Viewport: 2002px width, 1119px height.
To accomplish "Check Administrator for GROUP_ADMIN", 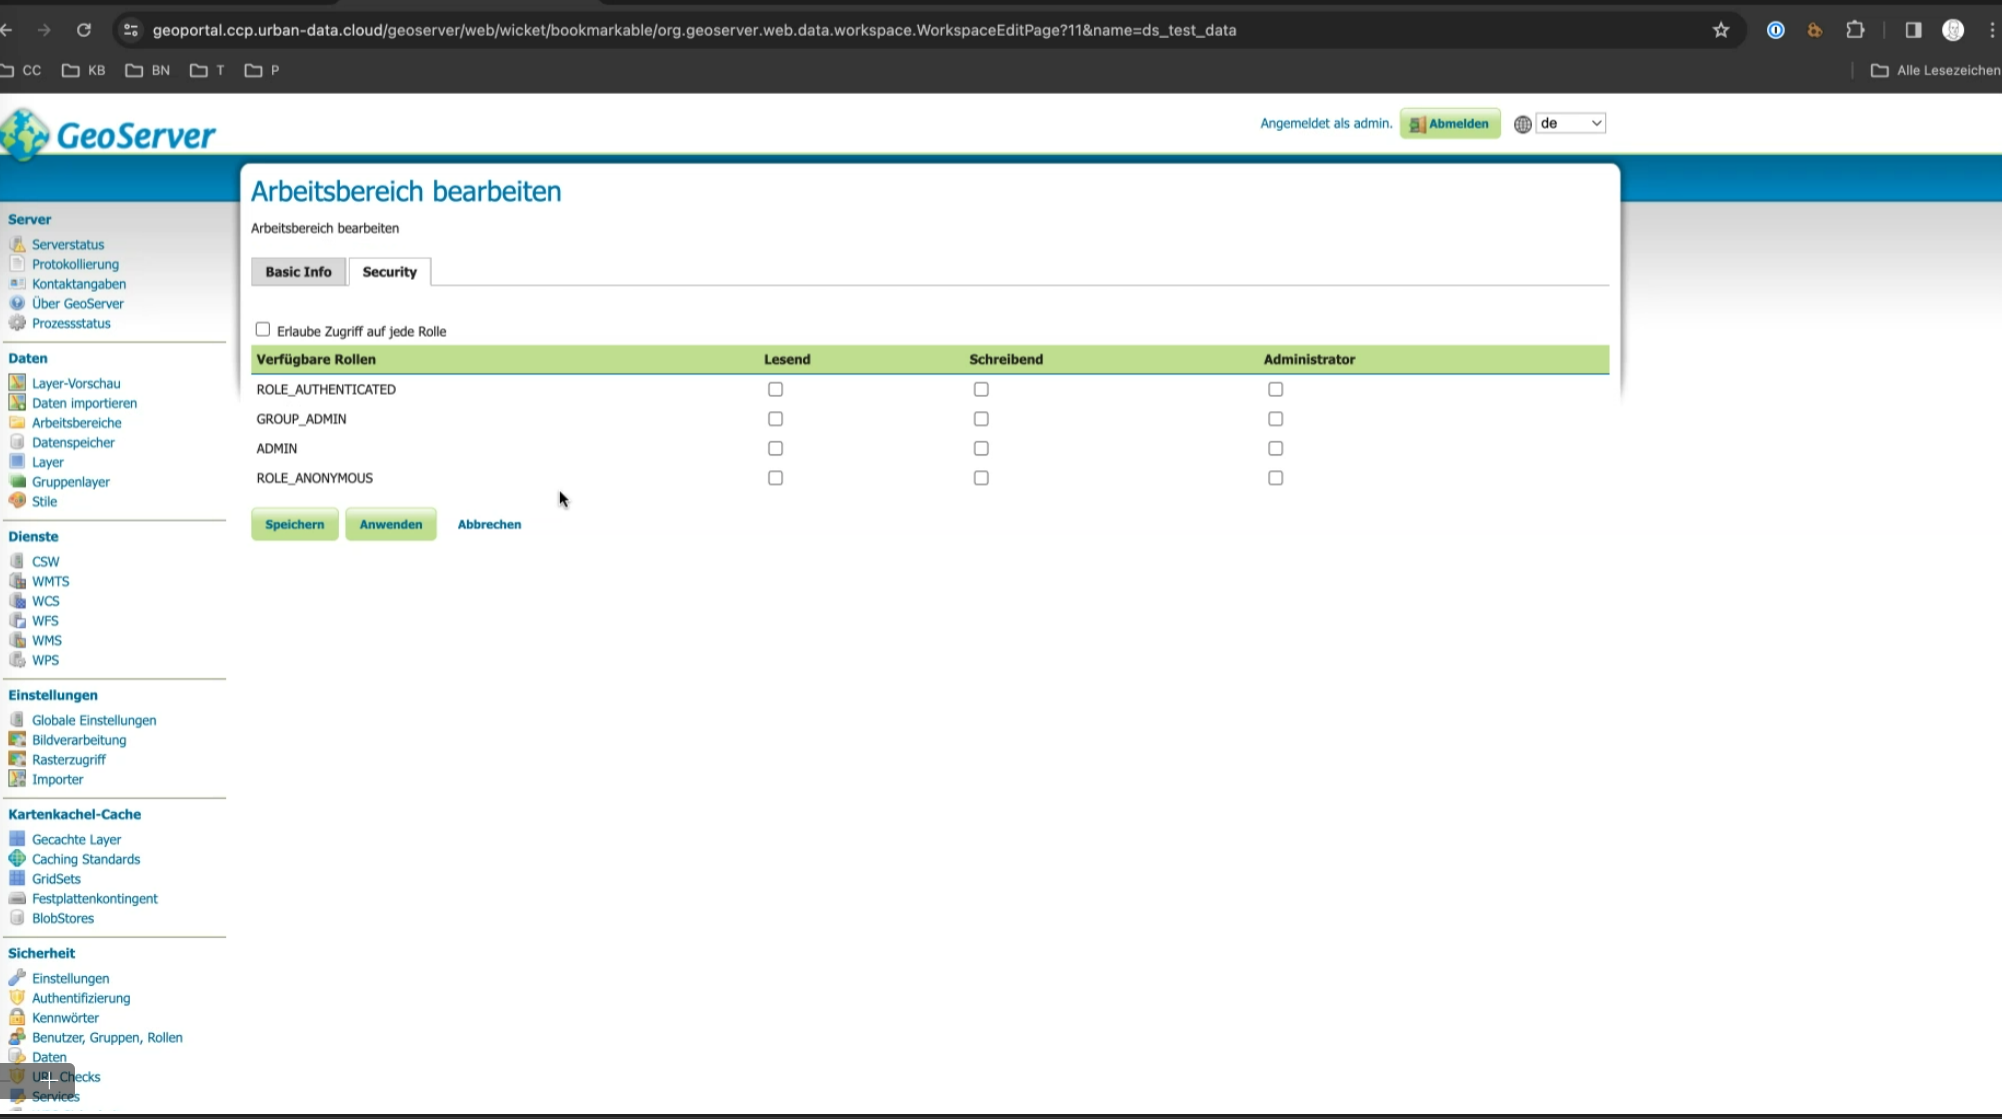I will click(x=1275, y=419).
